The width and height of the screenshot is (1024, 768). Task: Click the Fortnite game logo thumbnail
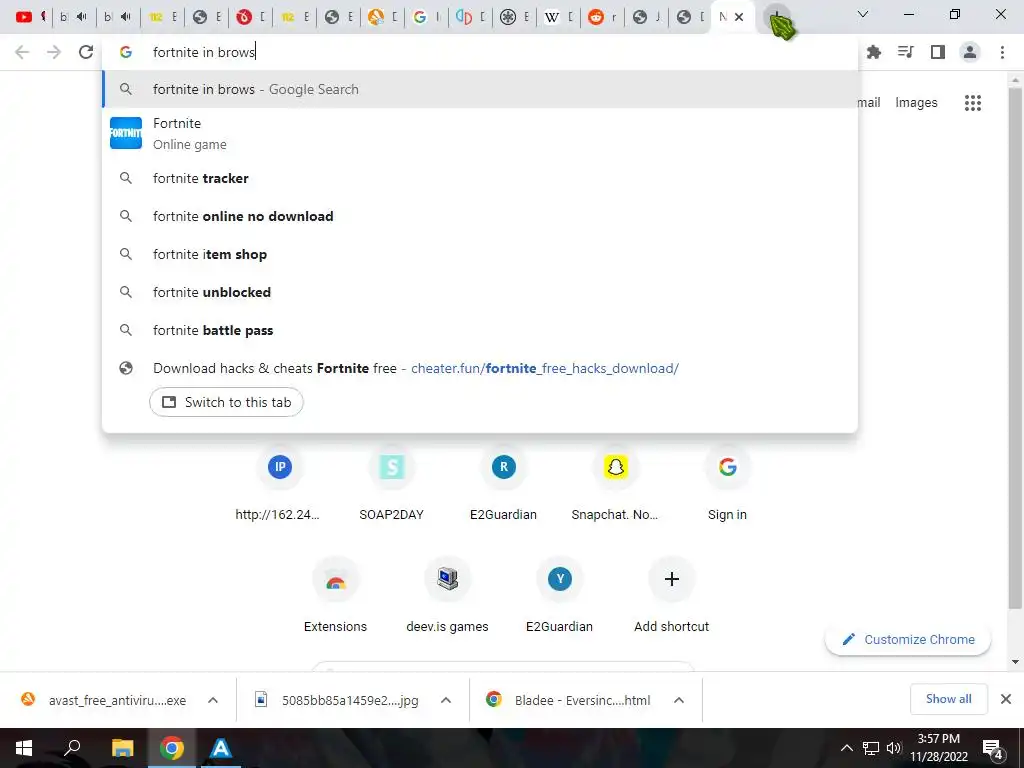(126, 133)
